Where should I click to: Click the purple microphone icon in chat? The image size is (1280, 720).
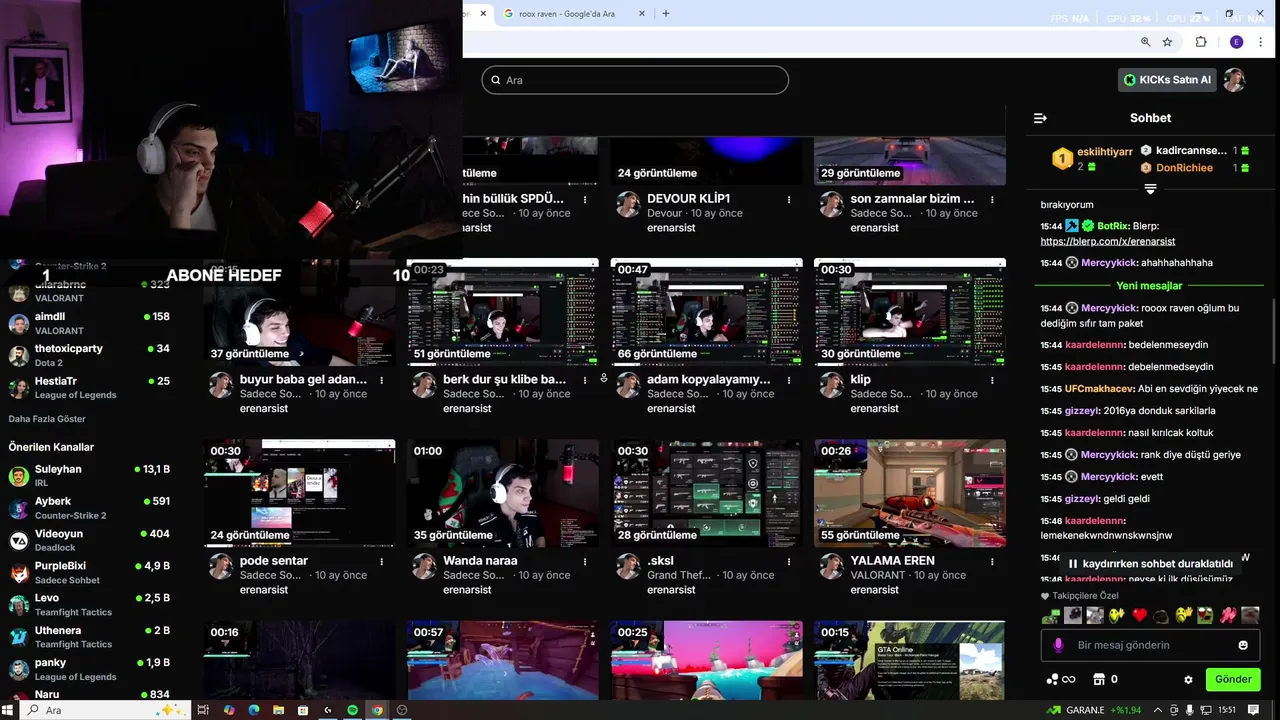[x=1058, y=645]
